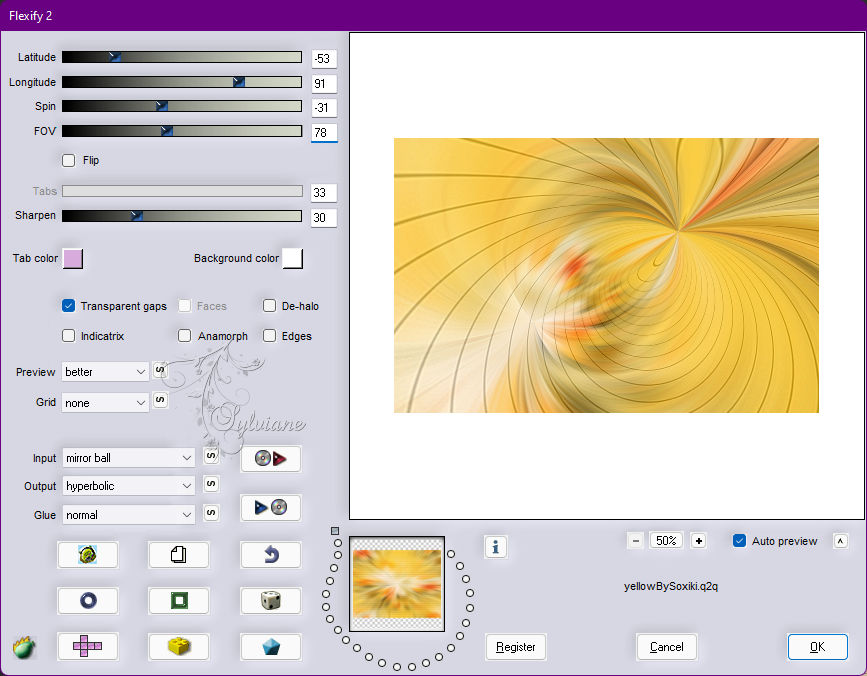Click the Latitude slider track
This screenshot has height=676, width=867.
pos(182,57)
